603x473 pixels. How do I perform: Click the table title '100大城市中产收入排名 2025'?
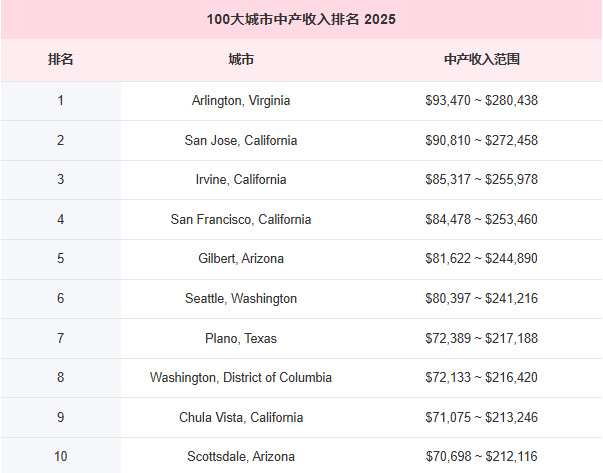301,19
